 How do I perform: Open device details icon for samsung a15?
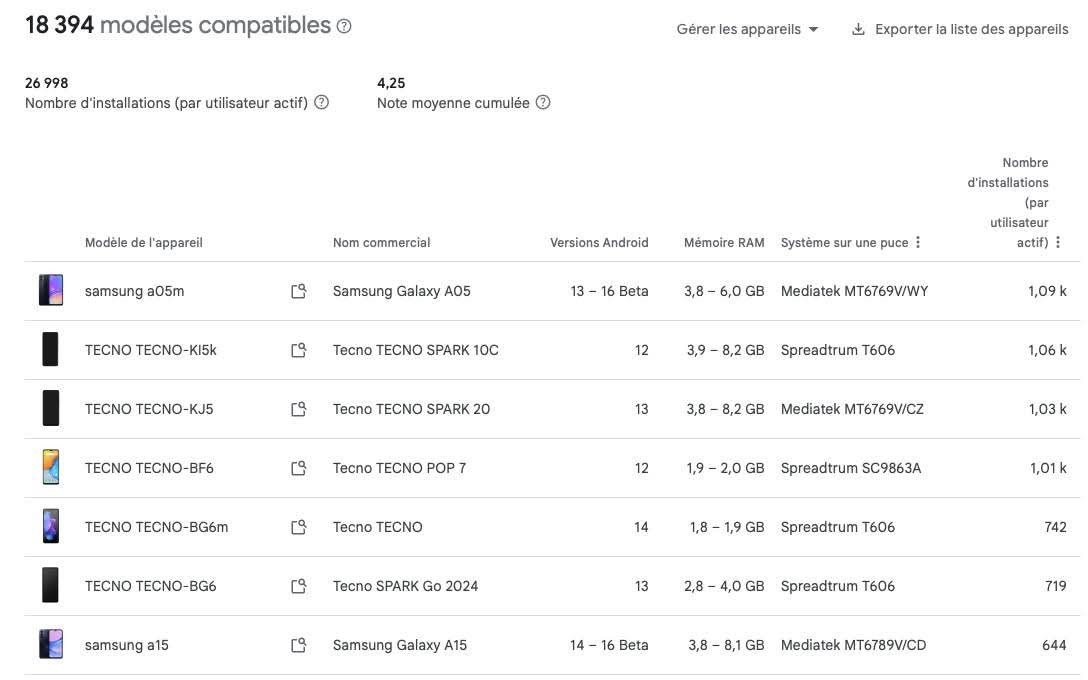coord(298,645)
